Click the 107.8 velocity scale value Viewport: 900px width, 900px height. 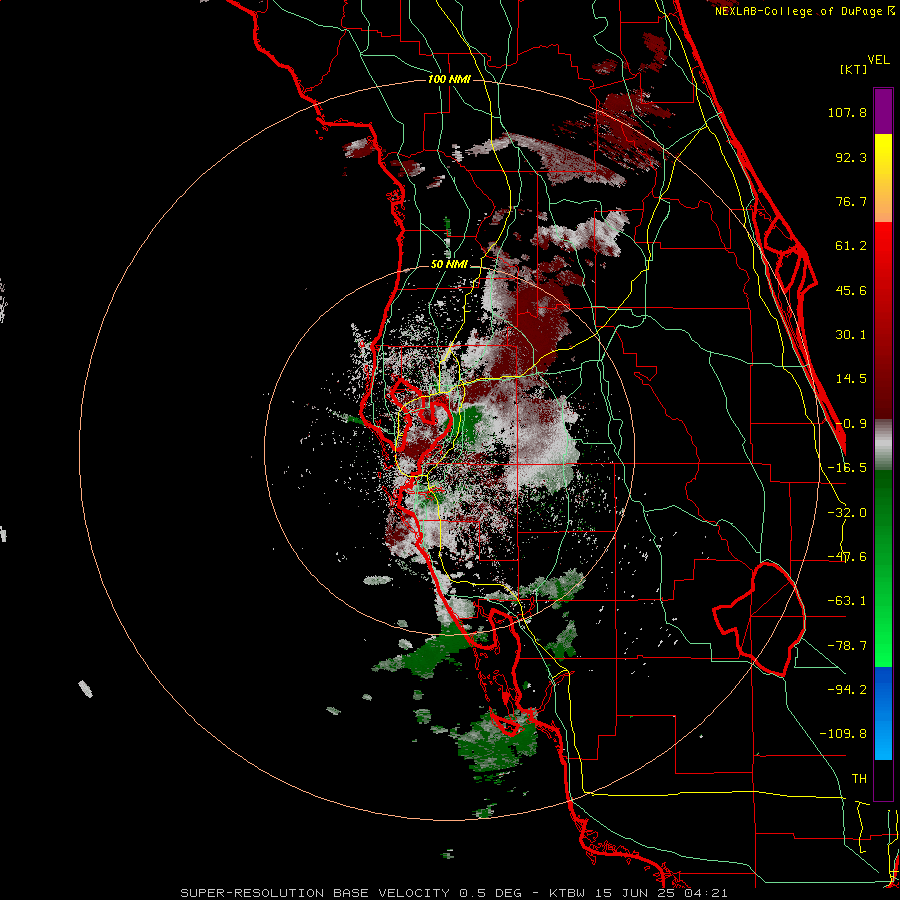(847, 112)
